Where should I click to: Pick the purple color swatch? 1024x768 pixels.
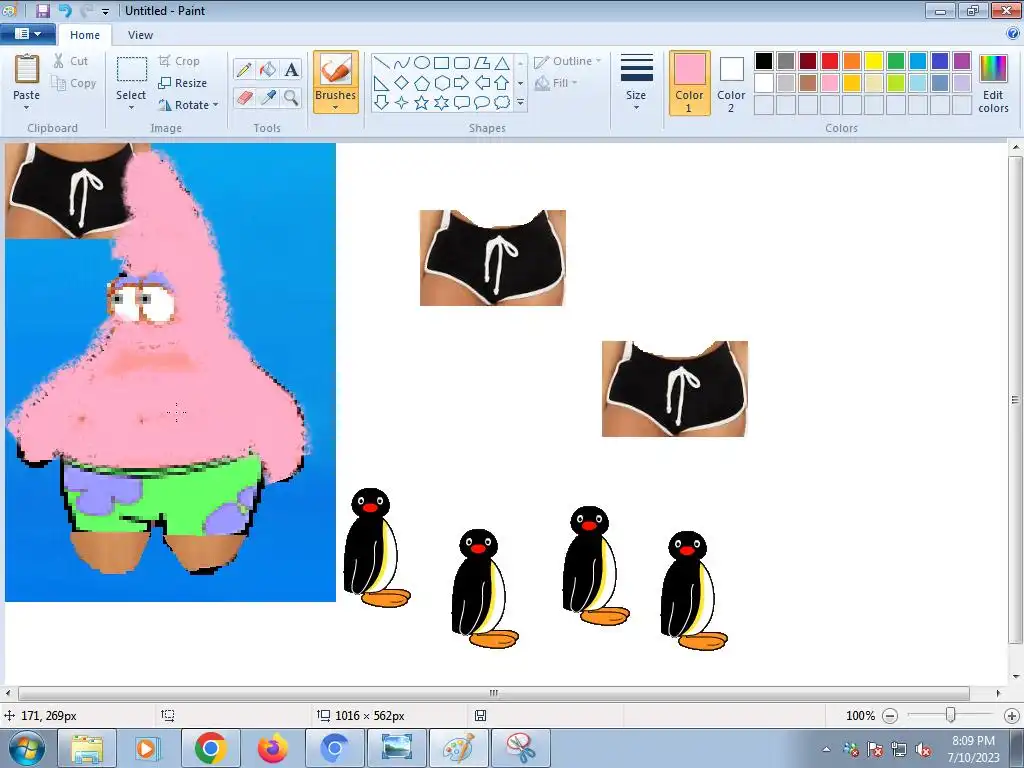pos(962,61)
